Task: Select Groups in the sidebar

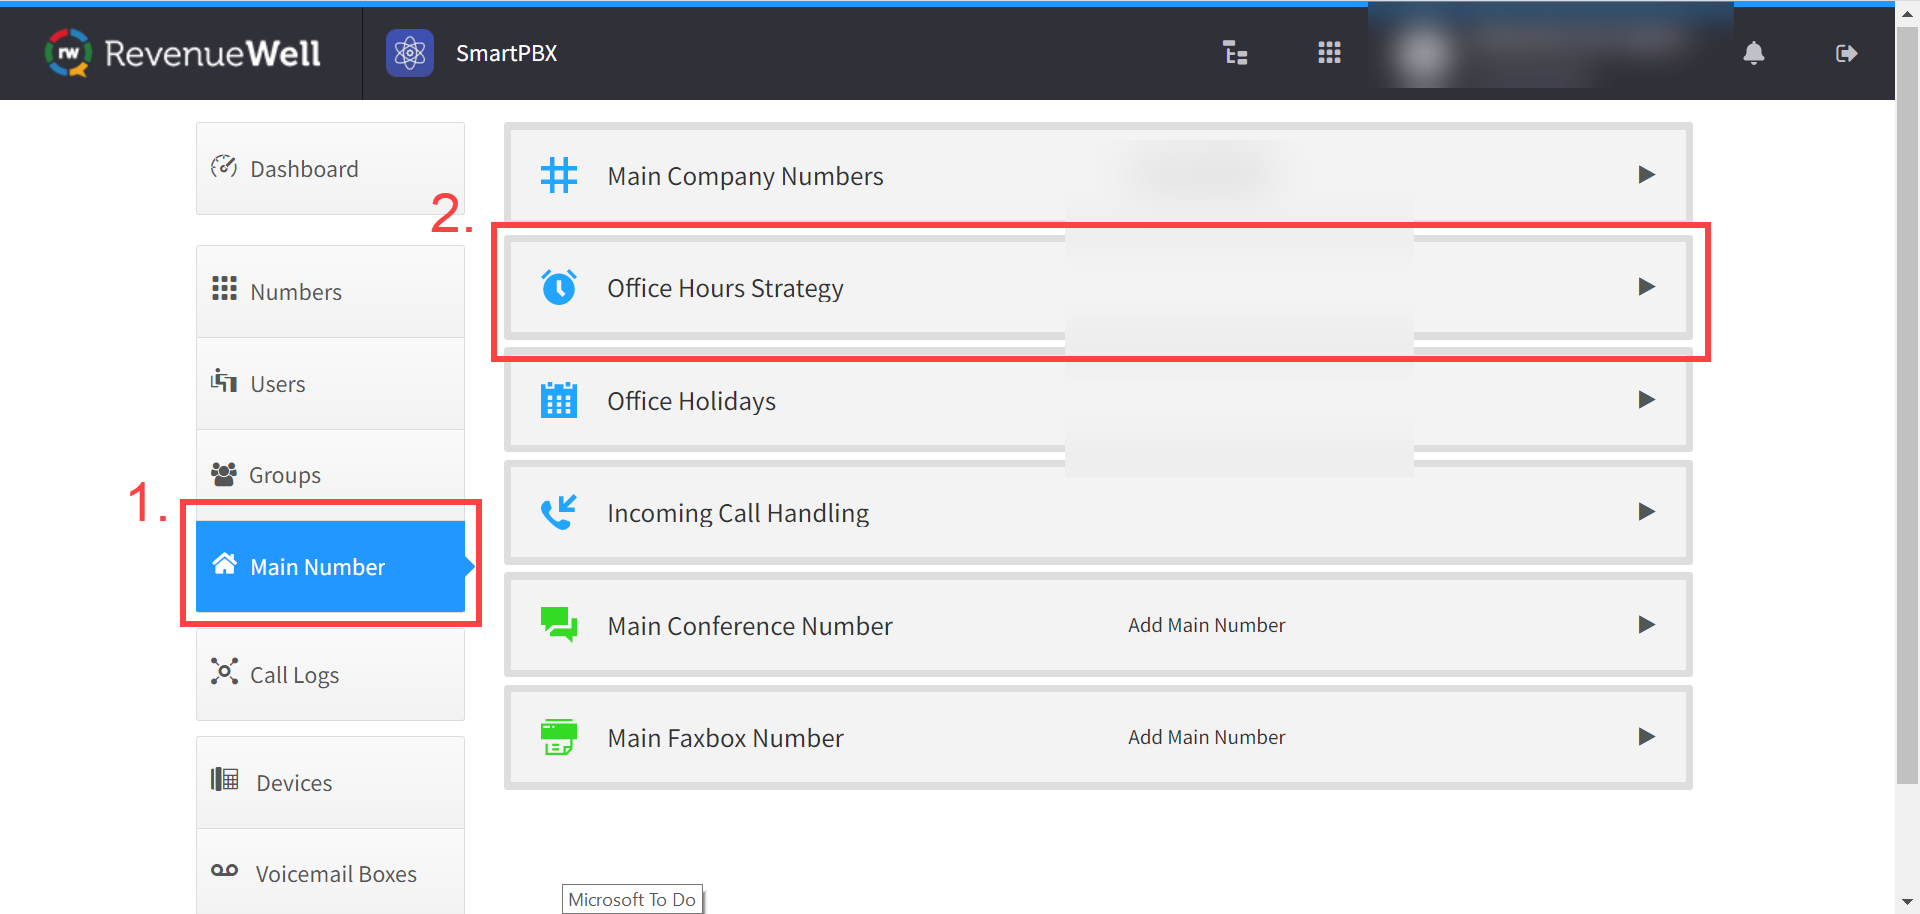Action: (x=330, y=474)
